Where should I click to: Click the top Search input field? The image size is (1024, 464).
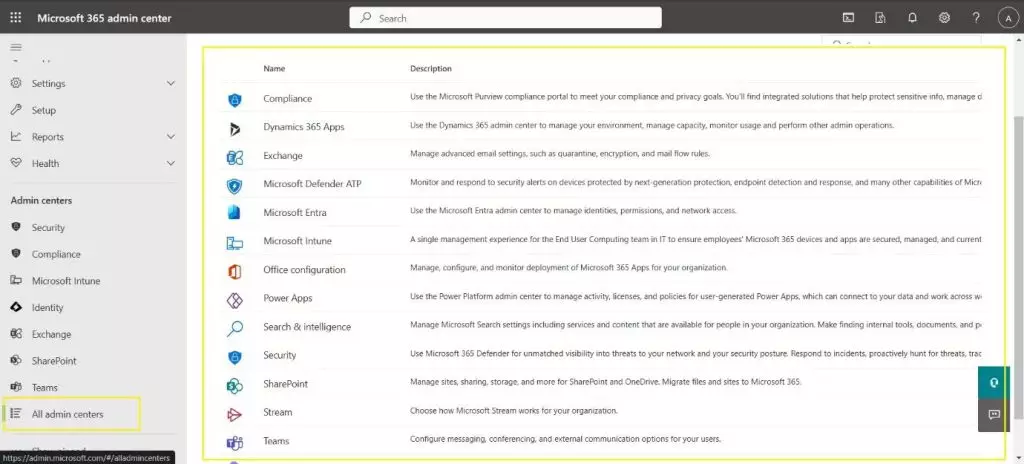(505, 18)
